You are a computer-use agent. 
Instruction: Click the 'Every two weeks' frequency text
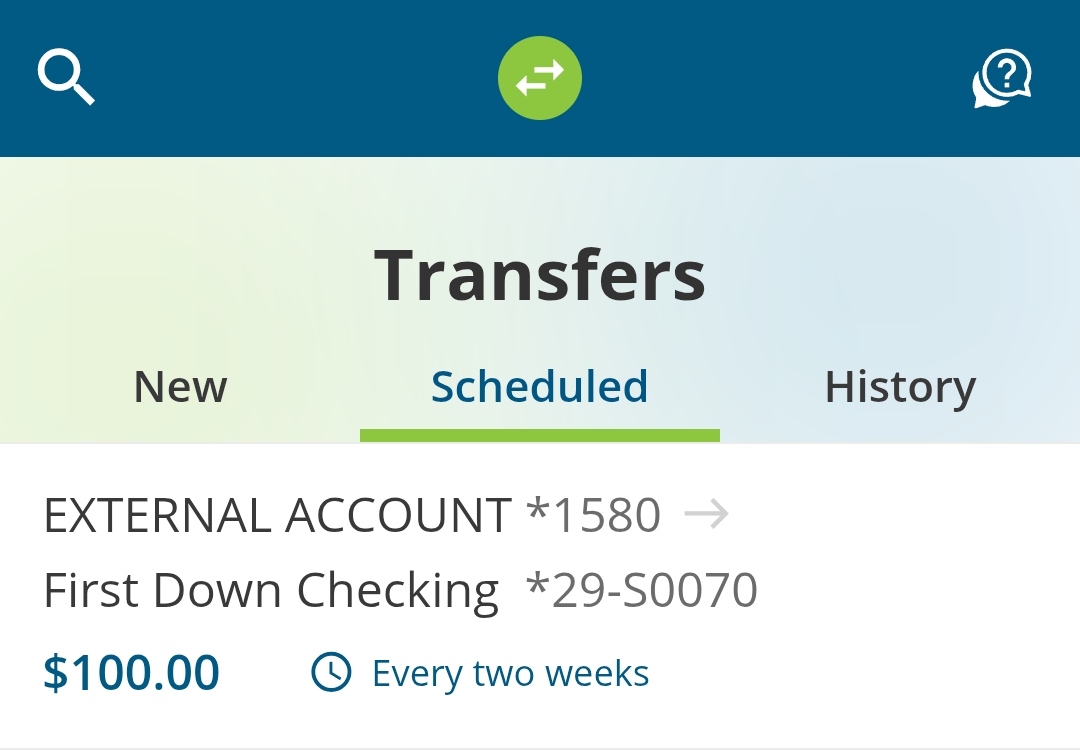[510, 673]
